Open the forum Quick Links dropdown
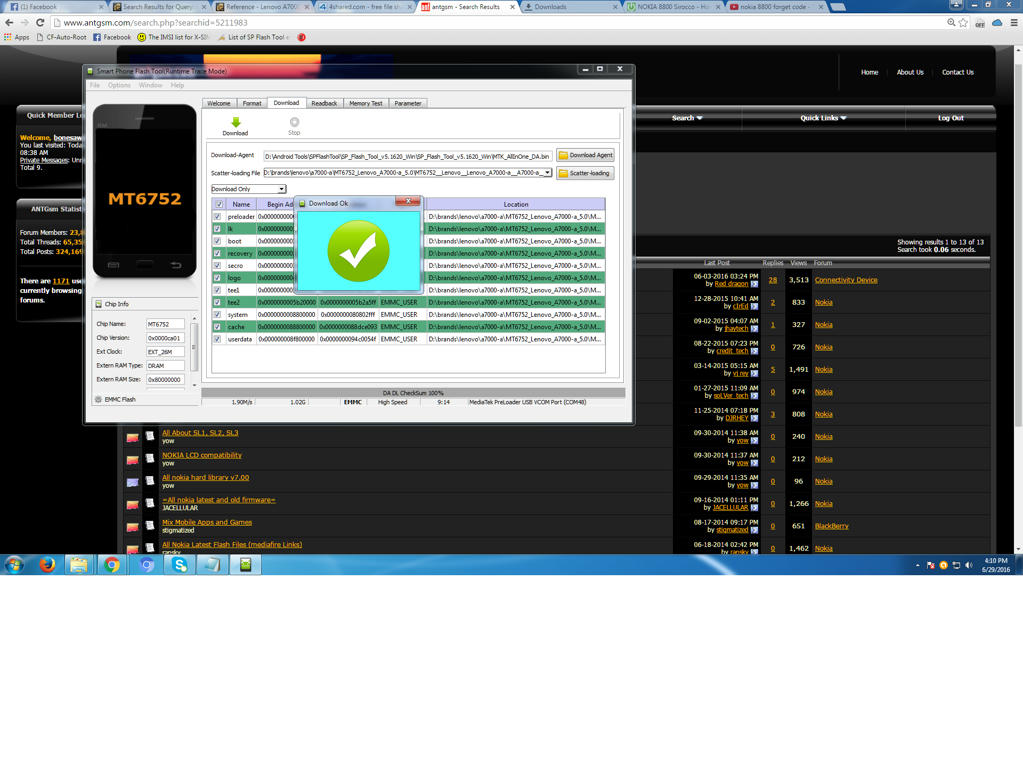This screenshot has height=768, width=1023. coord(823,118)
